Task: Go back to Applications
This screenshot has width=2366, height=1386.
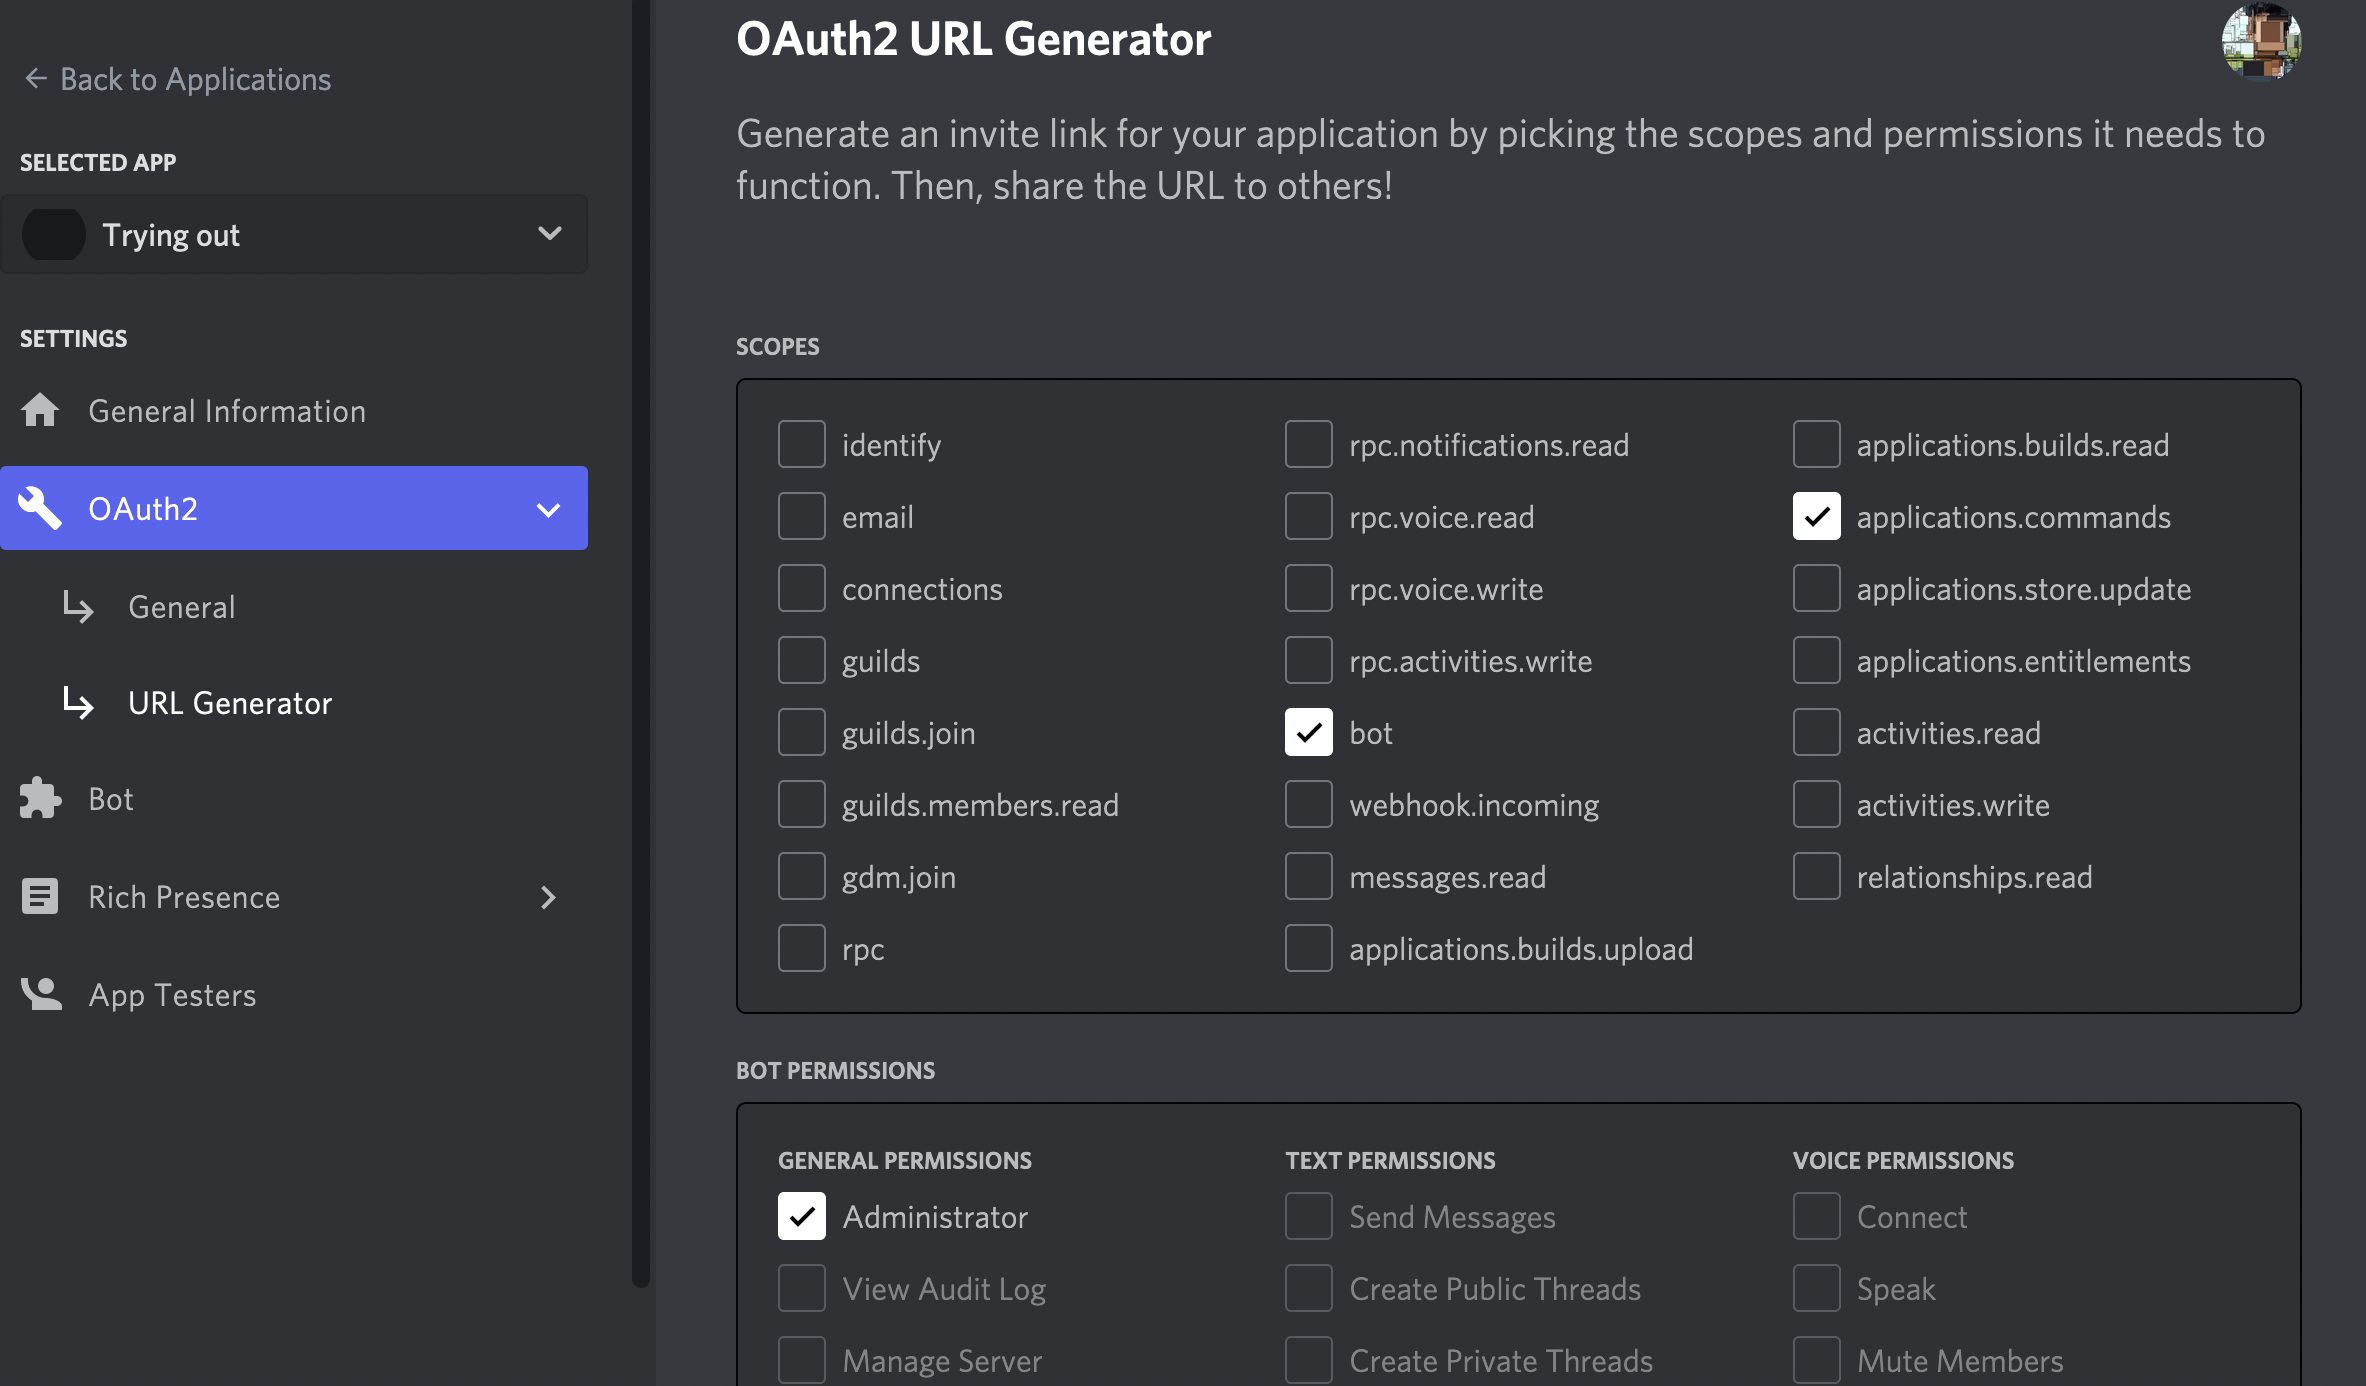Action: coord(178,78)
